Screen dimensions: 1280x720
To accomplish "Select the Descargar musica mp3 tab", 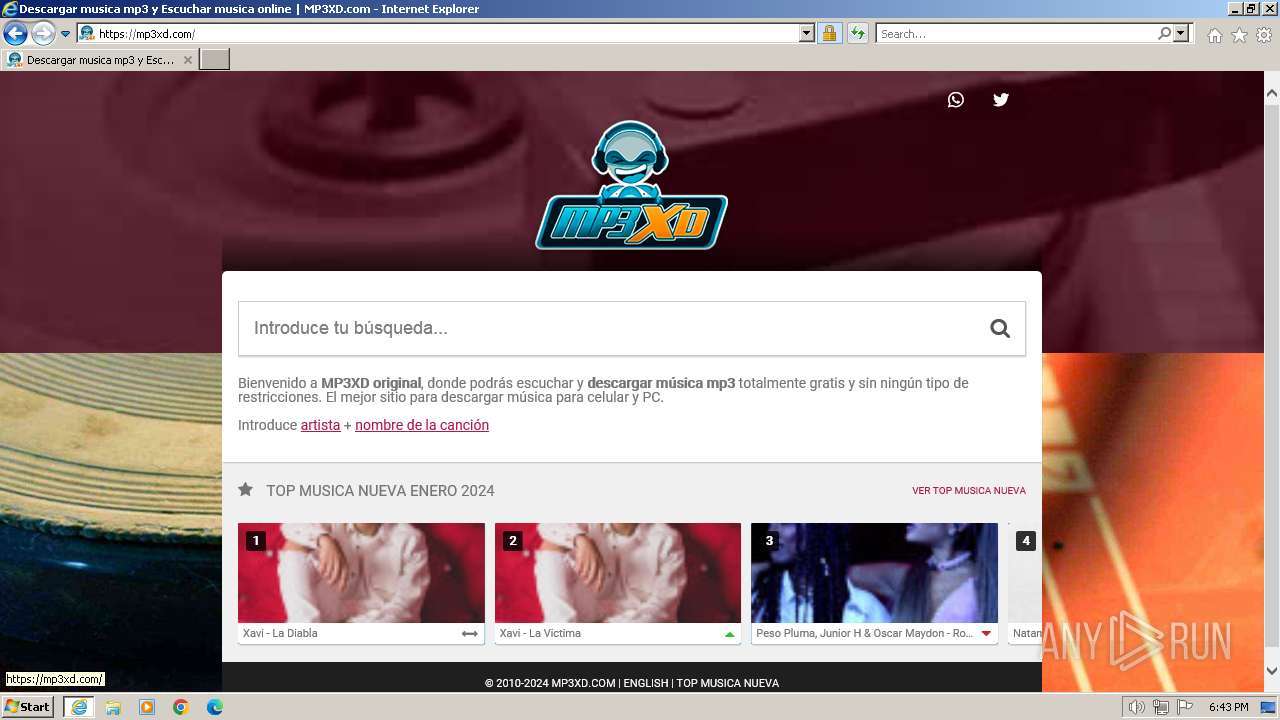I will [x=99, y=60].
